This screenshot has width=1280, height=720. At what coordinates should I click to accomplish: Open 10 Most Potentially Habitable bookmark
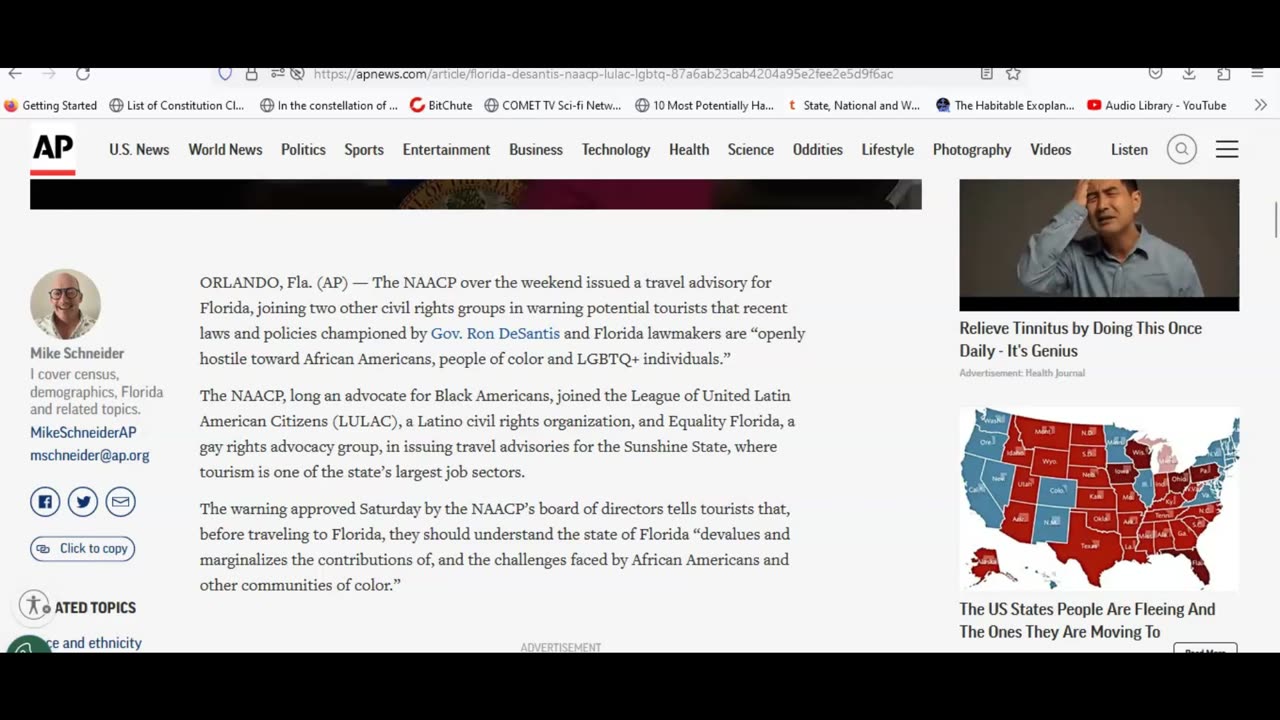pyautogui.click(x=705, y=105)
